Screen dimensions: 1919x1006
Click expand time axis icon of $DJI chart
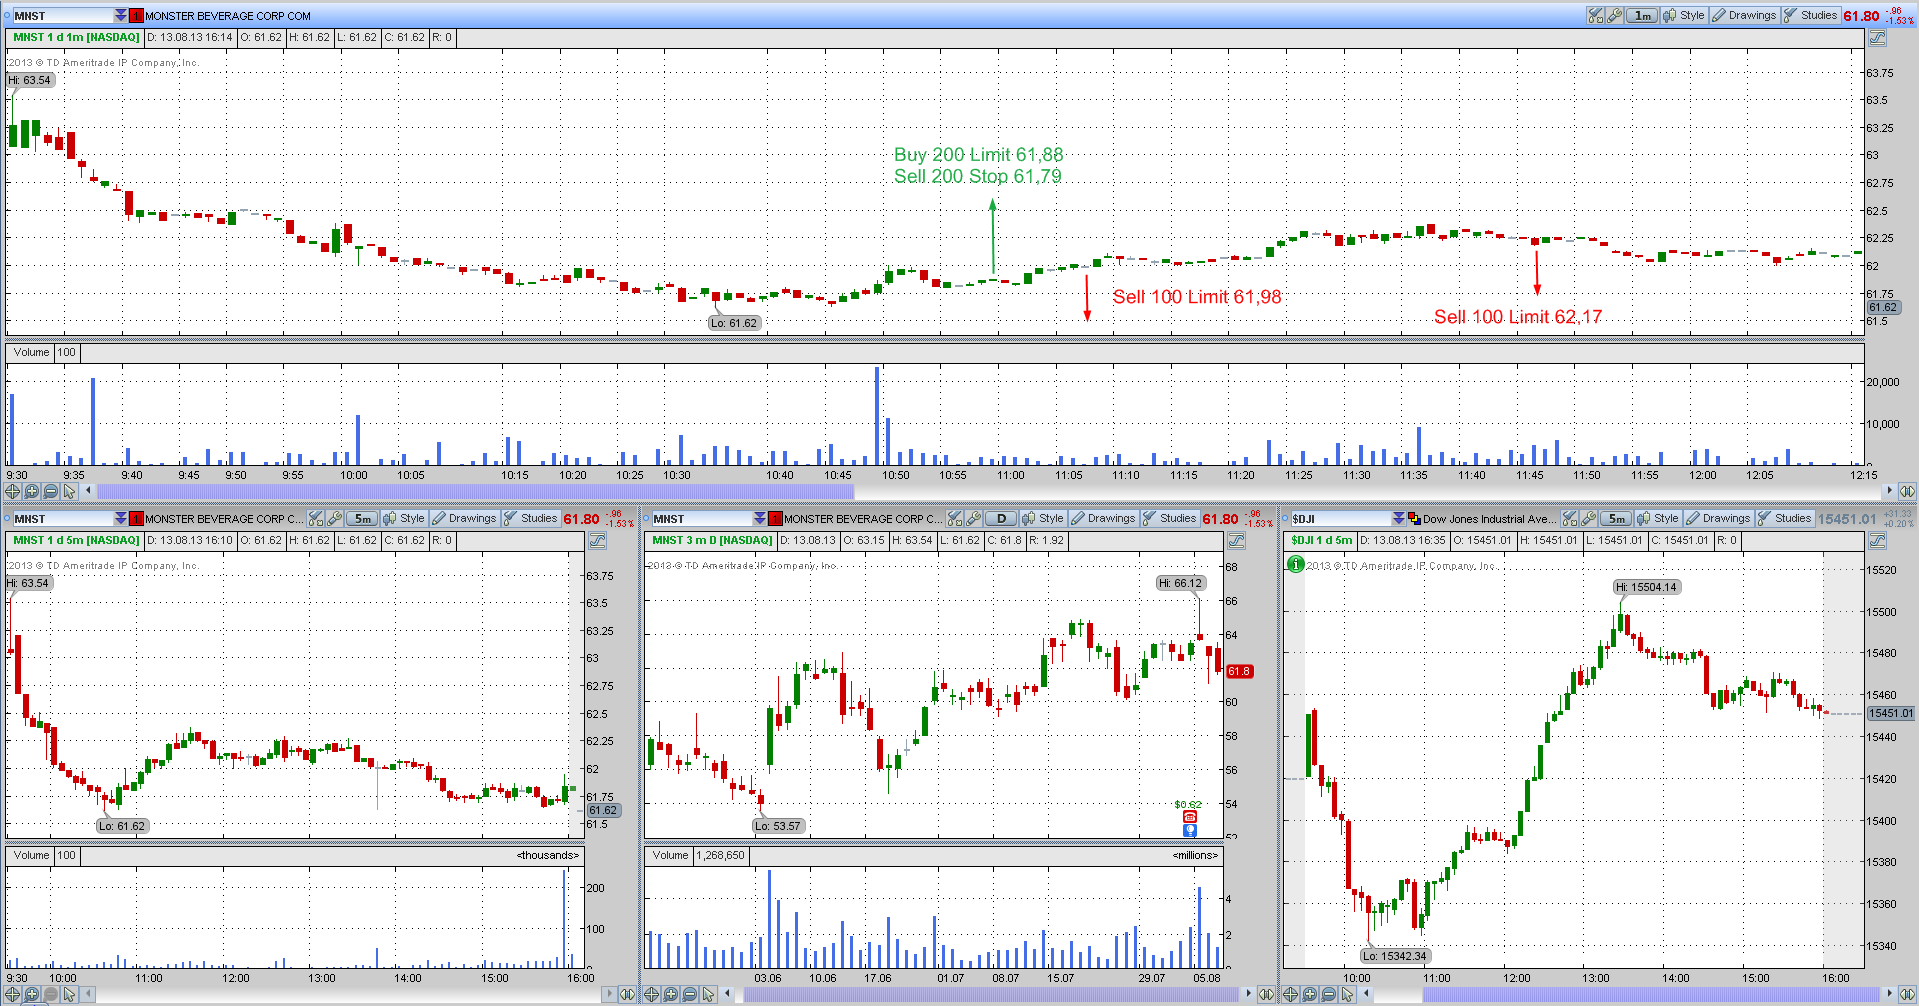tap(1906, 994)
